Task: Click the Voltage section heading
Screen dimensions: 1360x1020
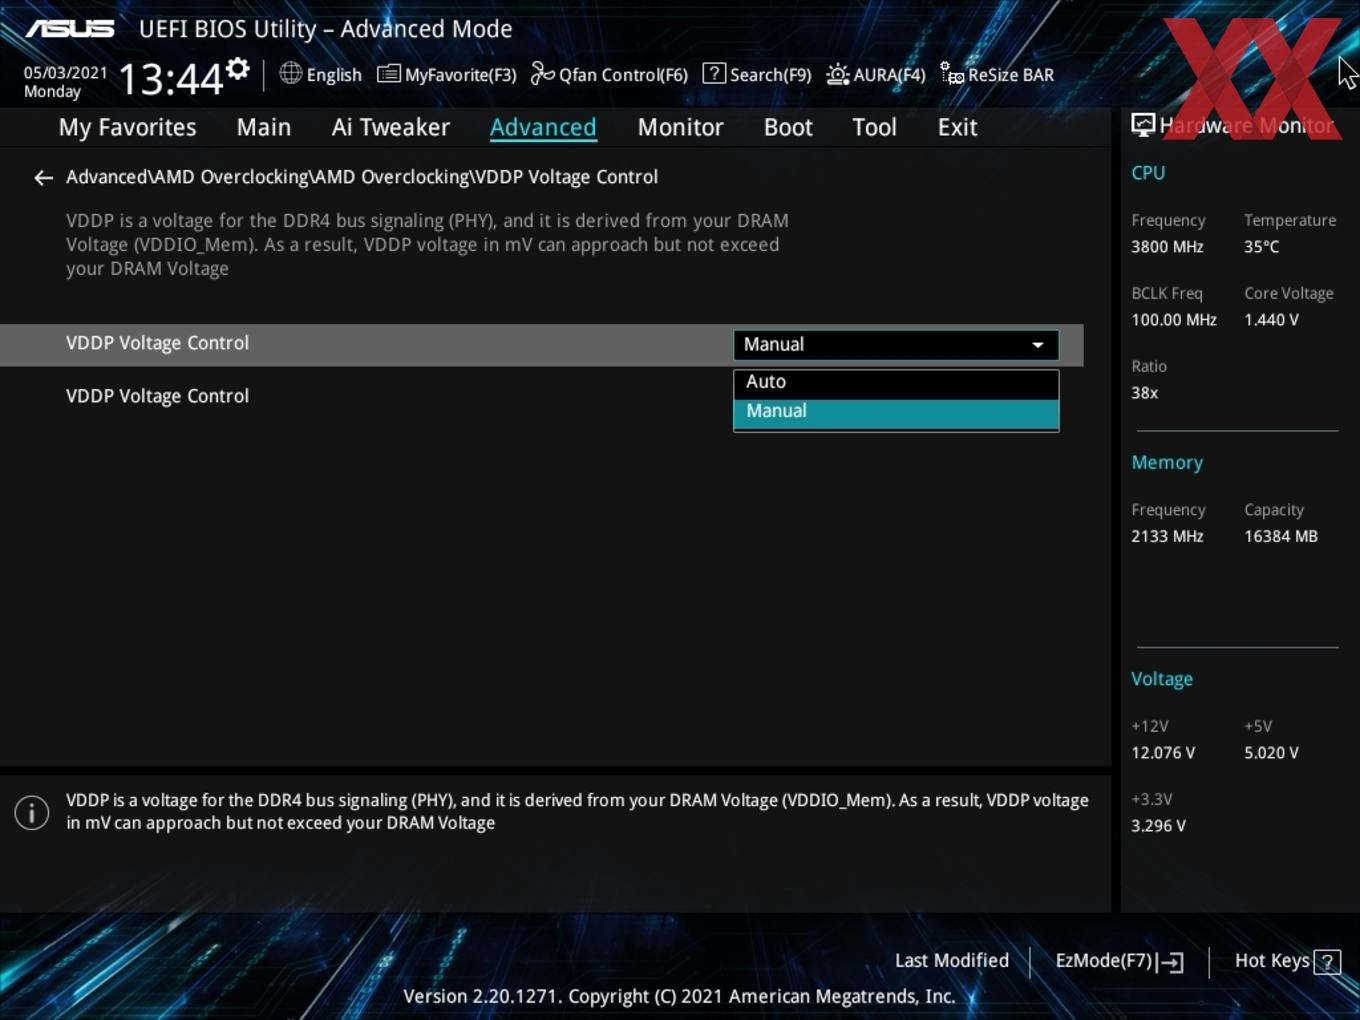Action: click(x=1162, y=679)
